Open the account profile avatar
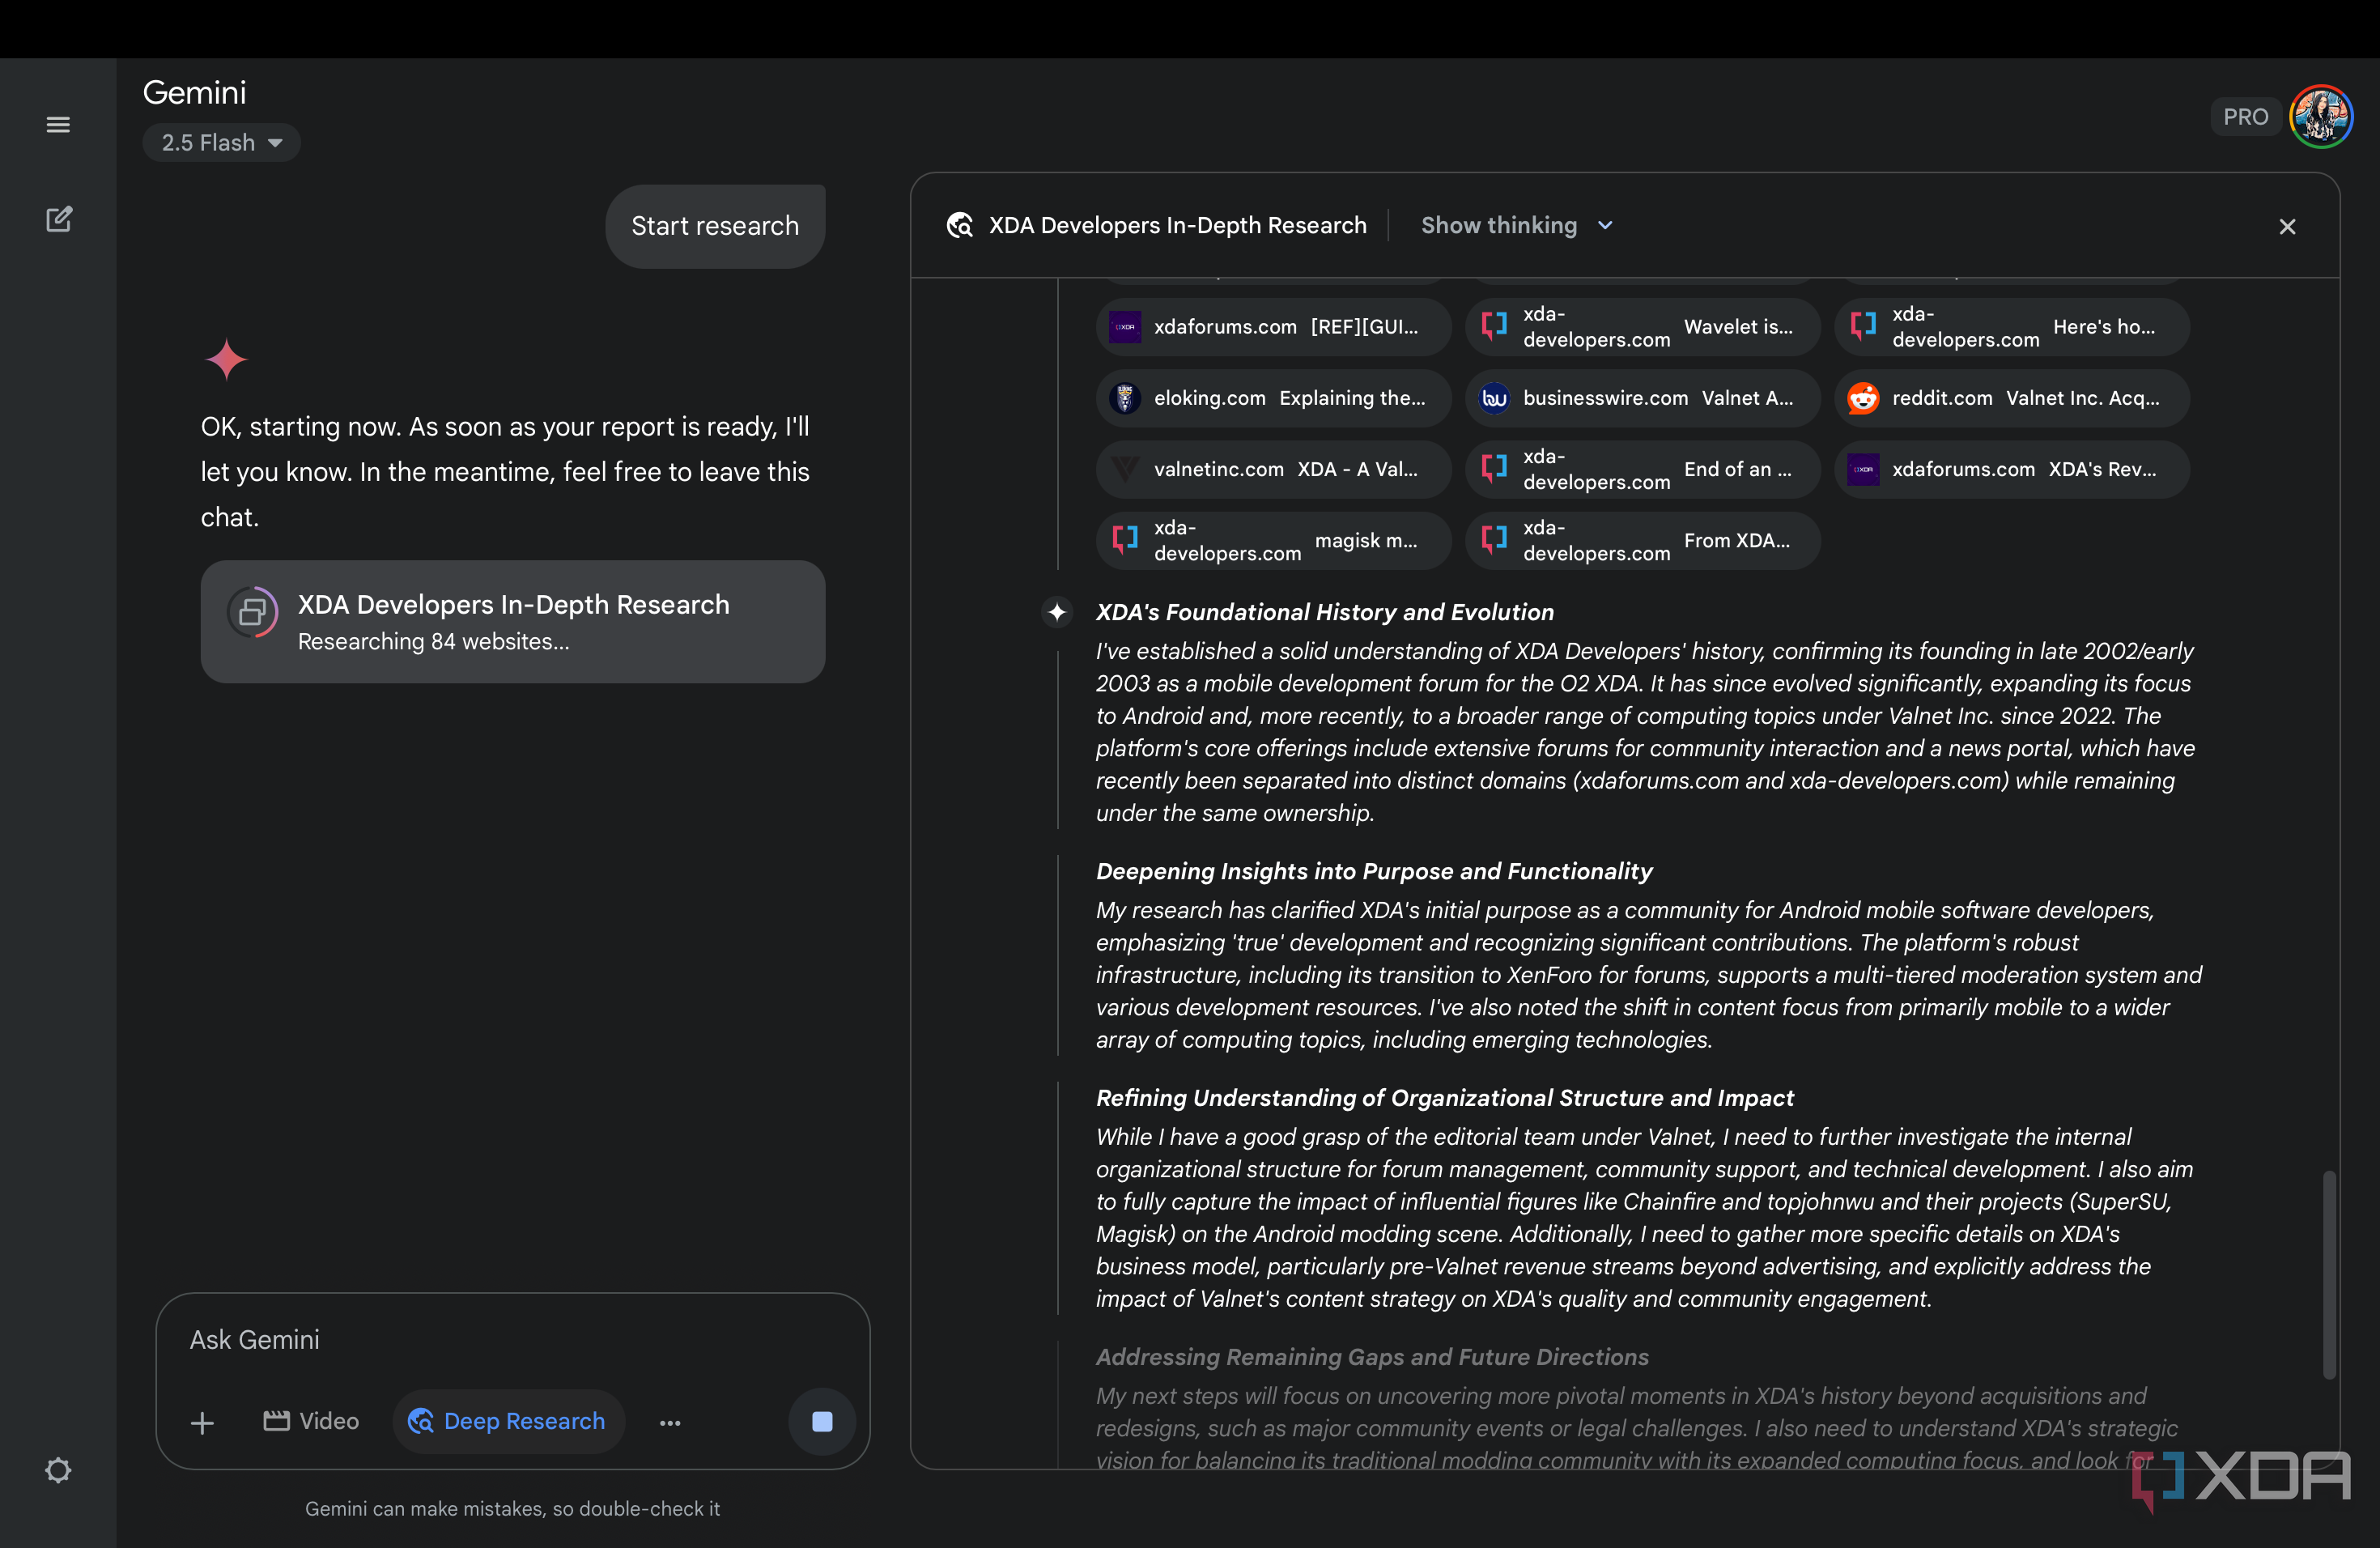2380x1548 pixels. tap(2321, 117)
